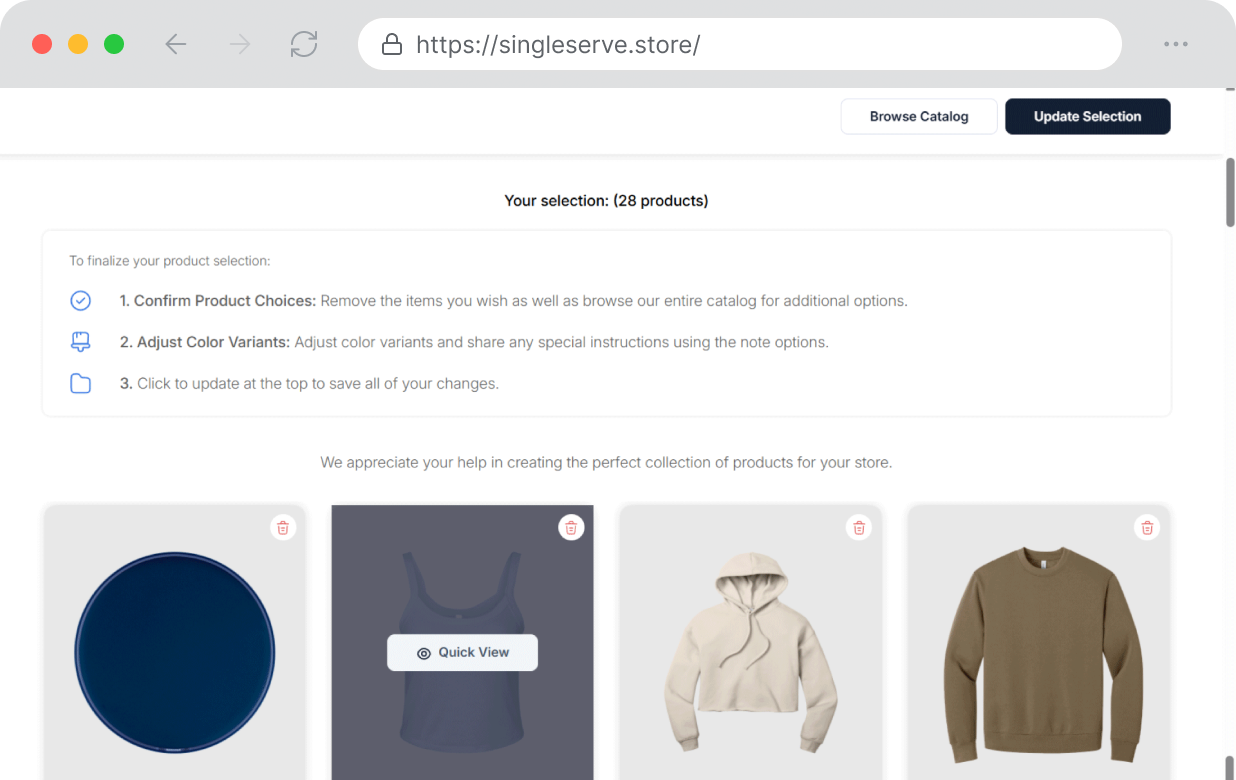Click the browser forward arrow
This screenshot has height=780, width=1236.
tap(240, 44)
